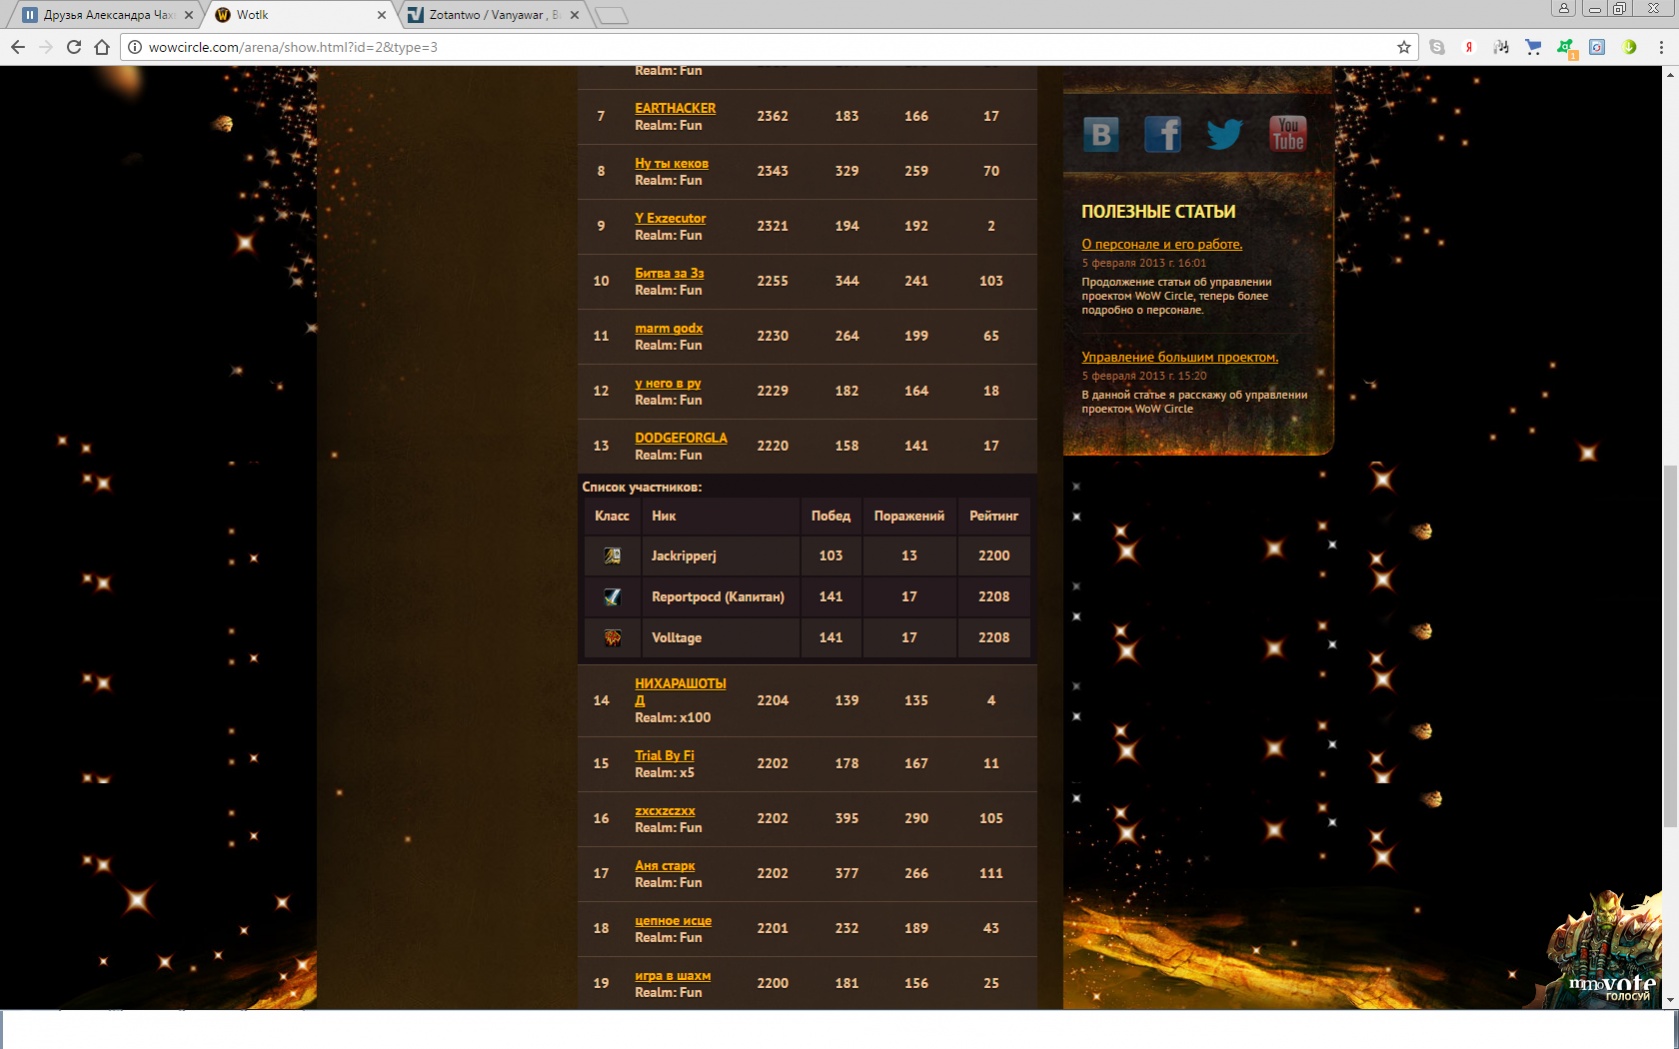Reload the page
1679x1049 pixels.
pyautogui.click(x=74, y=47)
